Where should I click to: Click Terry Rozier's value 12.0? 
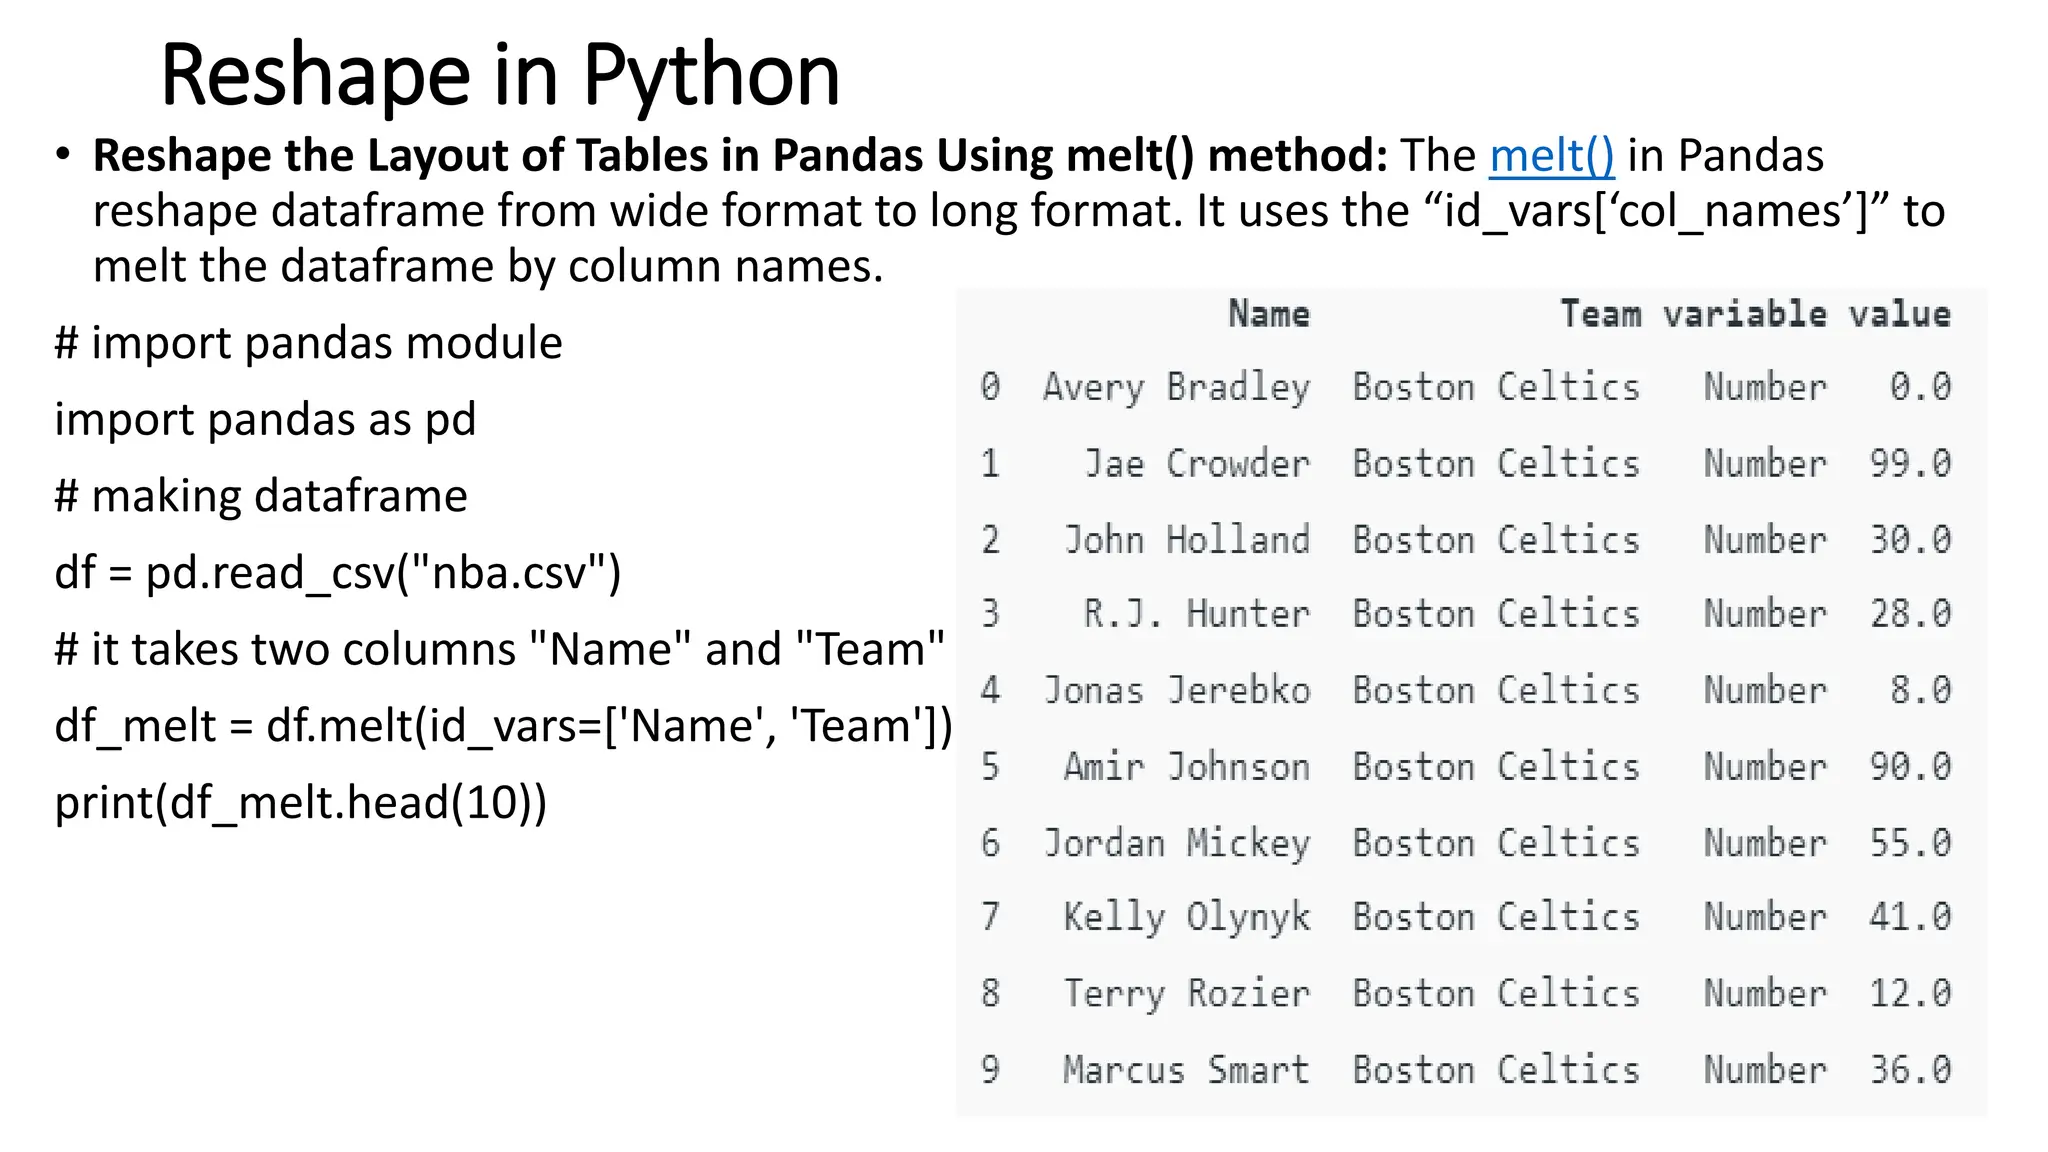(x=1910, y=993)
